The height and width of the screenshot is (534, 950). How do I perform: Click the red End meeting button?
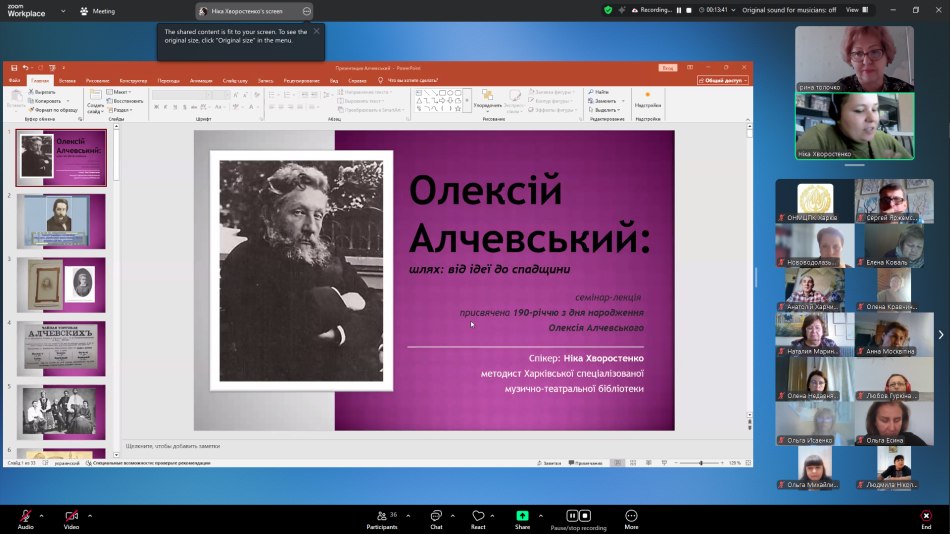(x=926, y=516)
